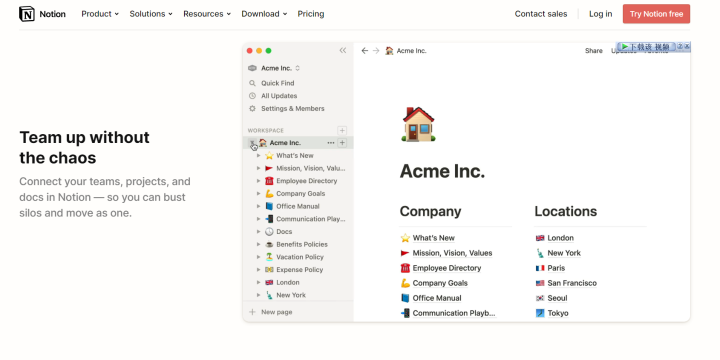Screen dimensions: 720x360
Task: Open the Solutions dropdown menu
Action: click(151, 14)
